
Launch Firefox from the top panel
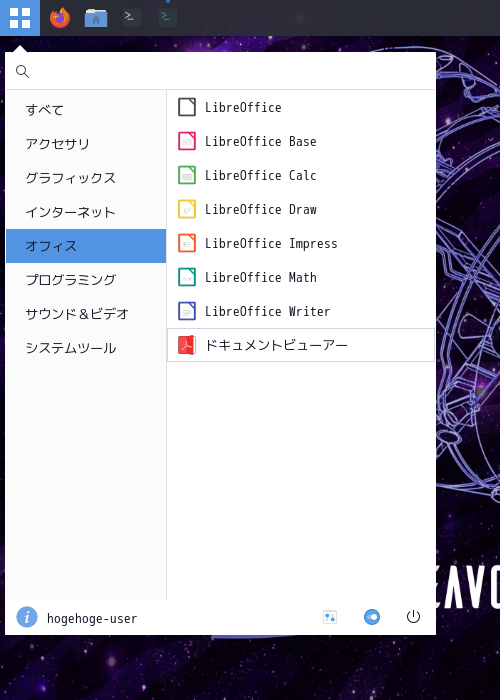click(60, 18)
